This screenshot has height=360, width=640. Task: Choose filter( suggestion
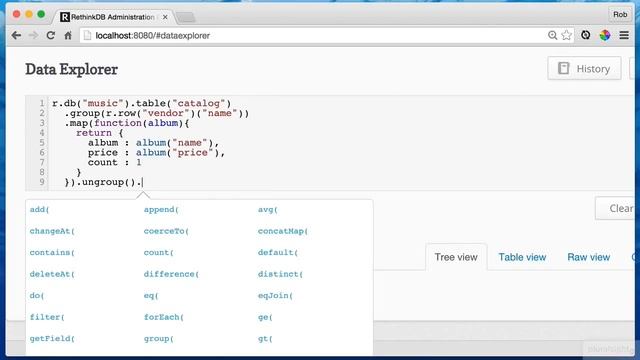tap(47, 317)
